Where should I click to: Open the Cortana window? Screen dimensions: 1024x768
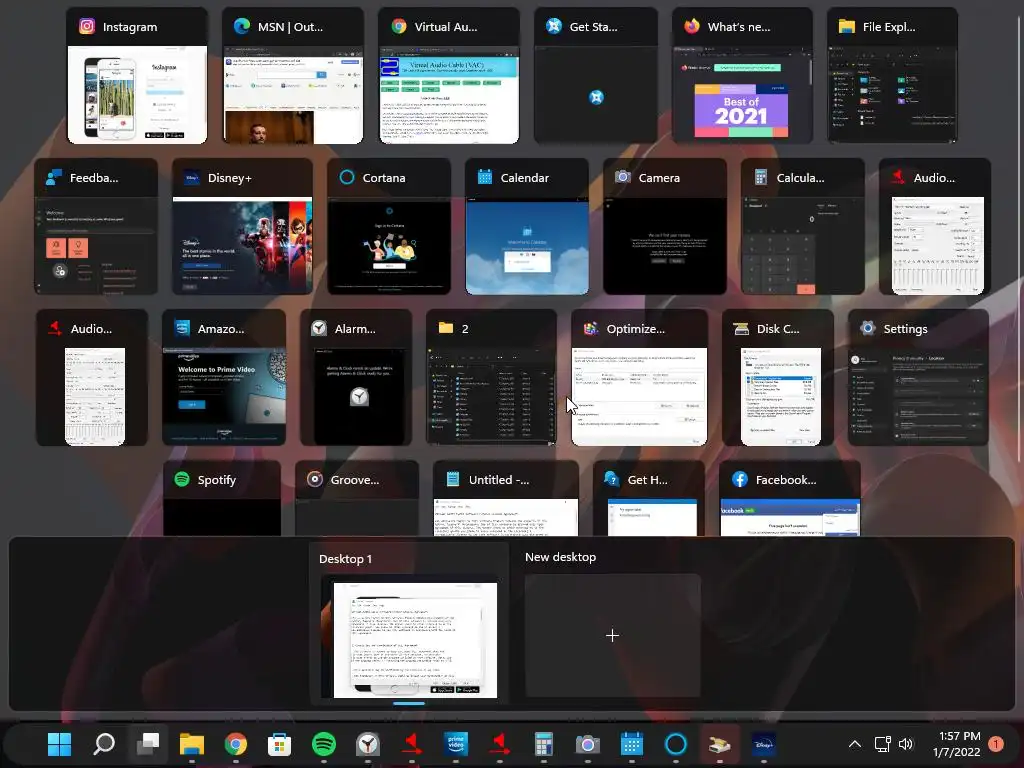[x=389, y=227]
